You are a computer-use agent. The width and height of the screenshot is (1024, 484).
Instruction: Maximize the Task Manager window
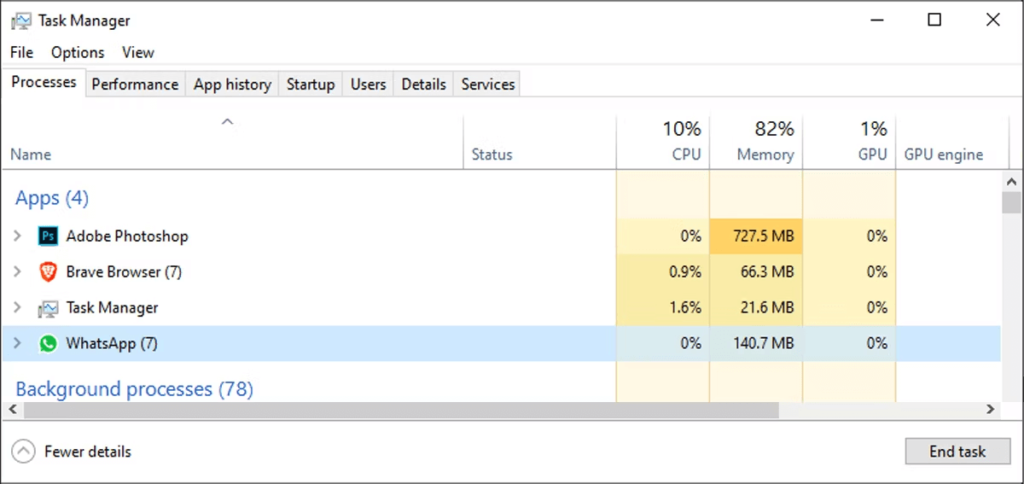(x=935, y=20)
